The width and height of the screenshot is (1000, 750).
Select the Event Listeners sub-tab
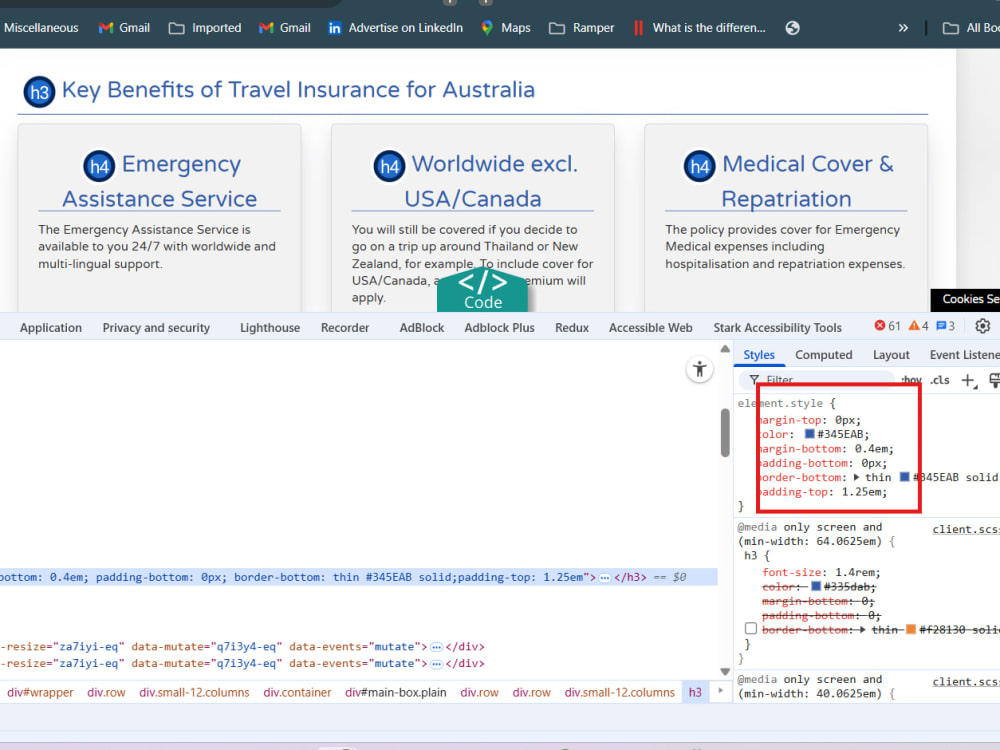coord(964,355)
